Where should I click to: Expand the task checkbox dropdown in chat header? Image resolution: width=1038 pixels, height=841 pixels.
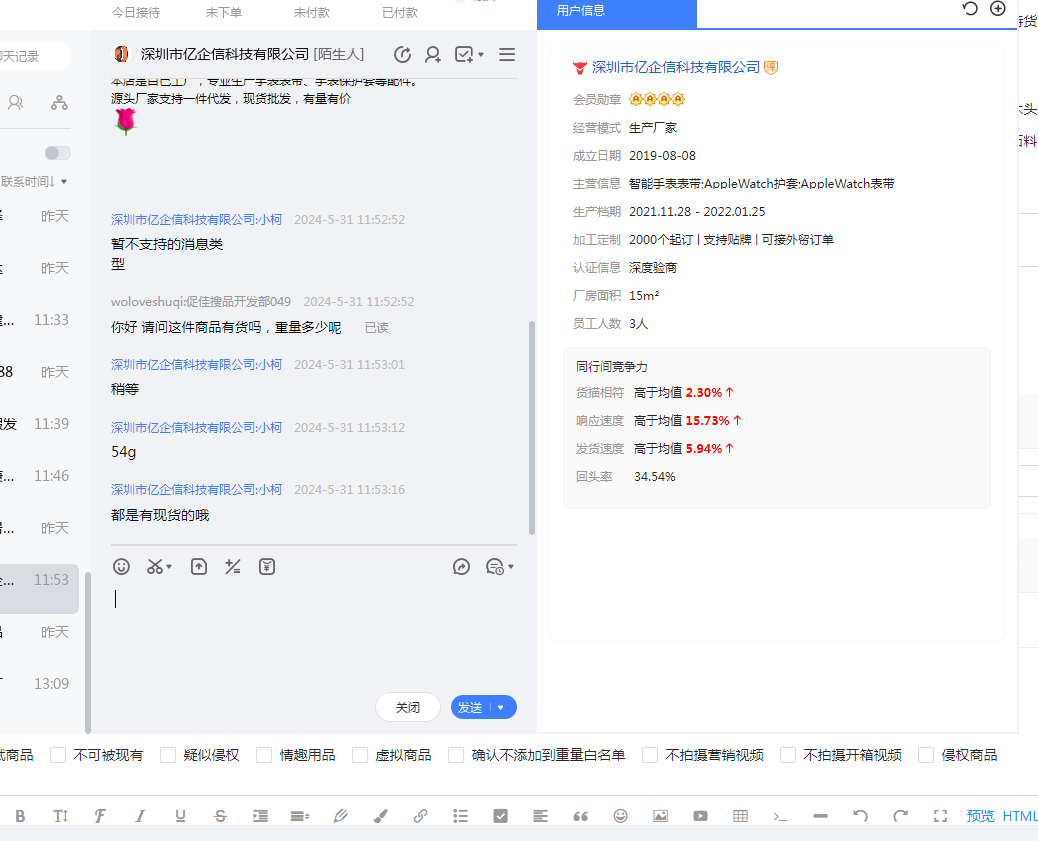coord(480,55)
